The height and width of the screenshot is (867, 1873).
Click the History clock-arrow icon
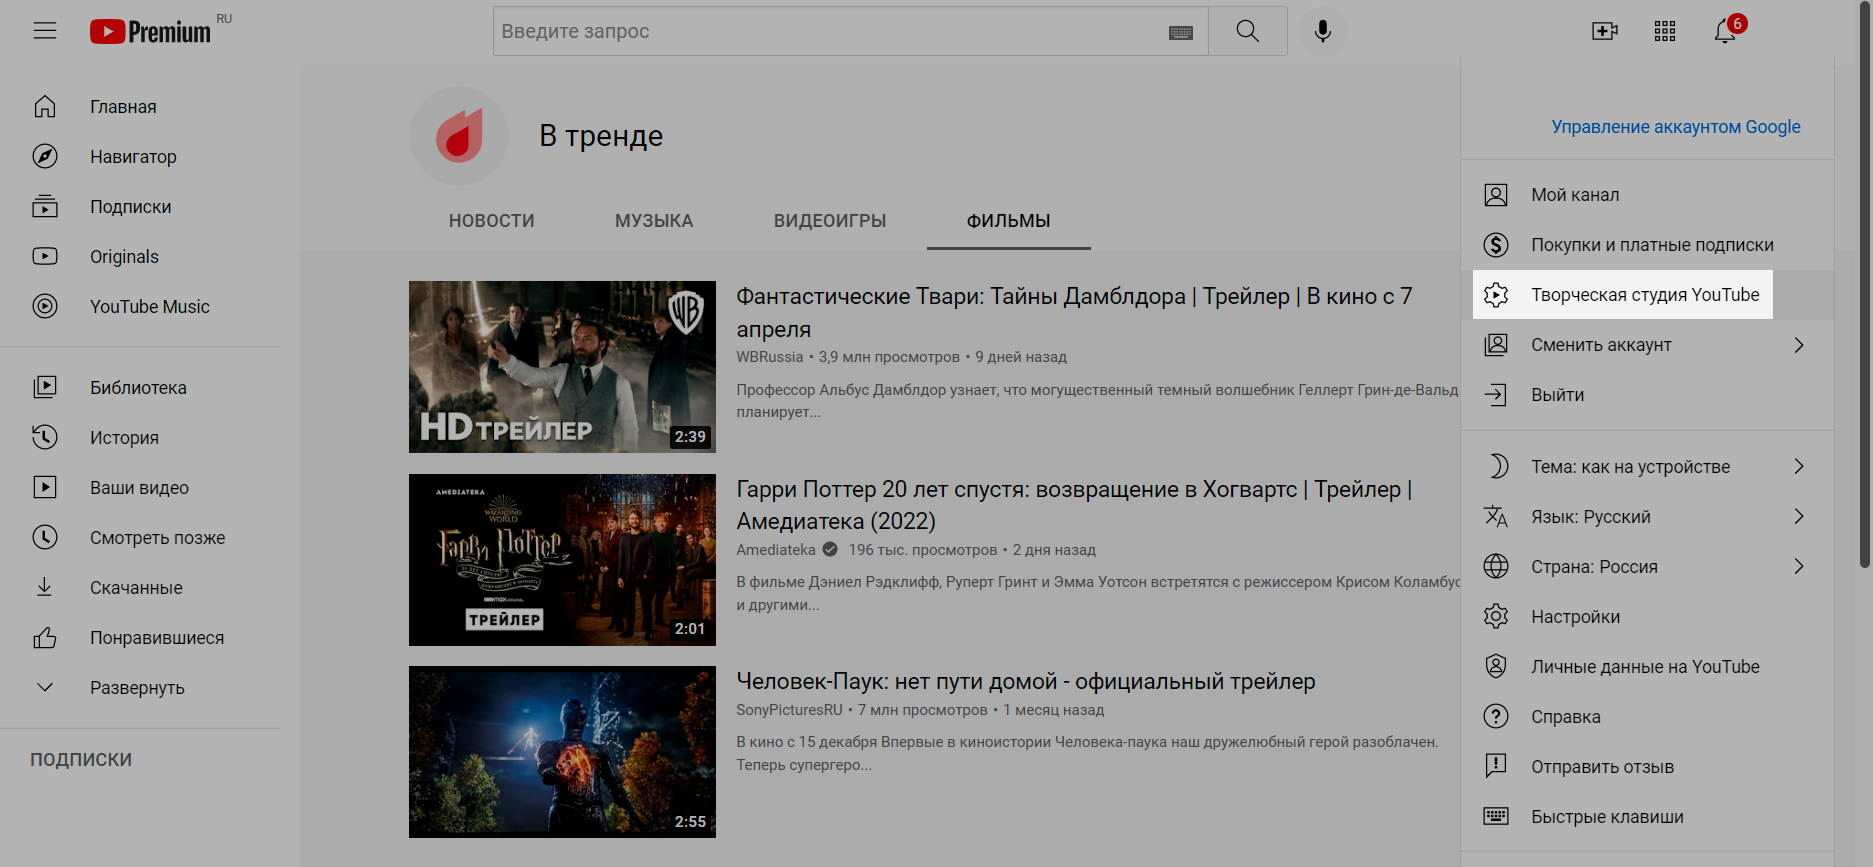click(x=45, y=438)
